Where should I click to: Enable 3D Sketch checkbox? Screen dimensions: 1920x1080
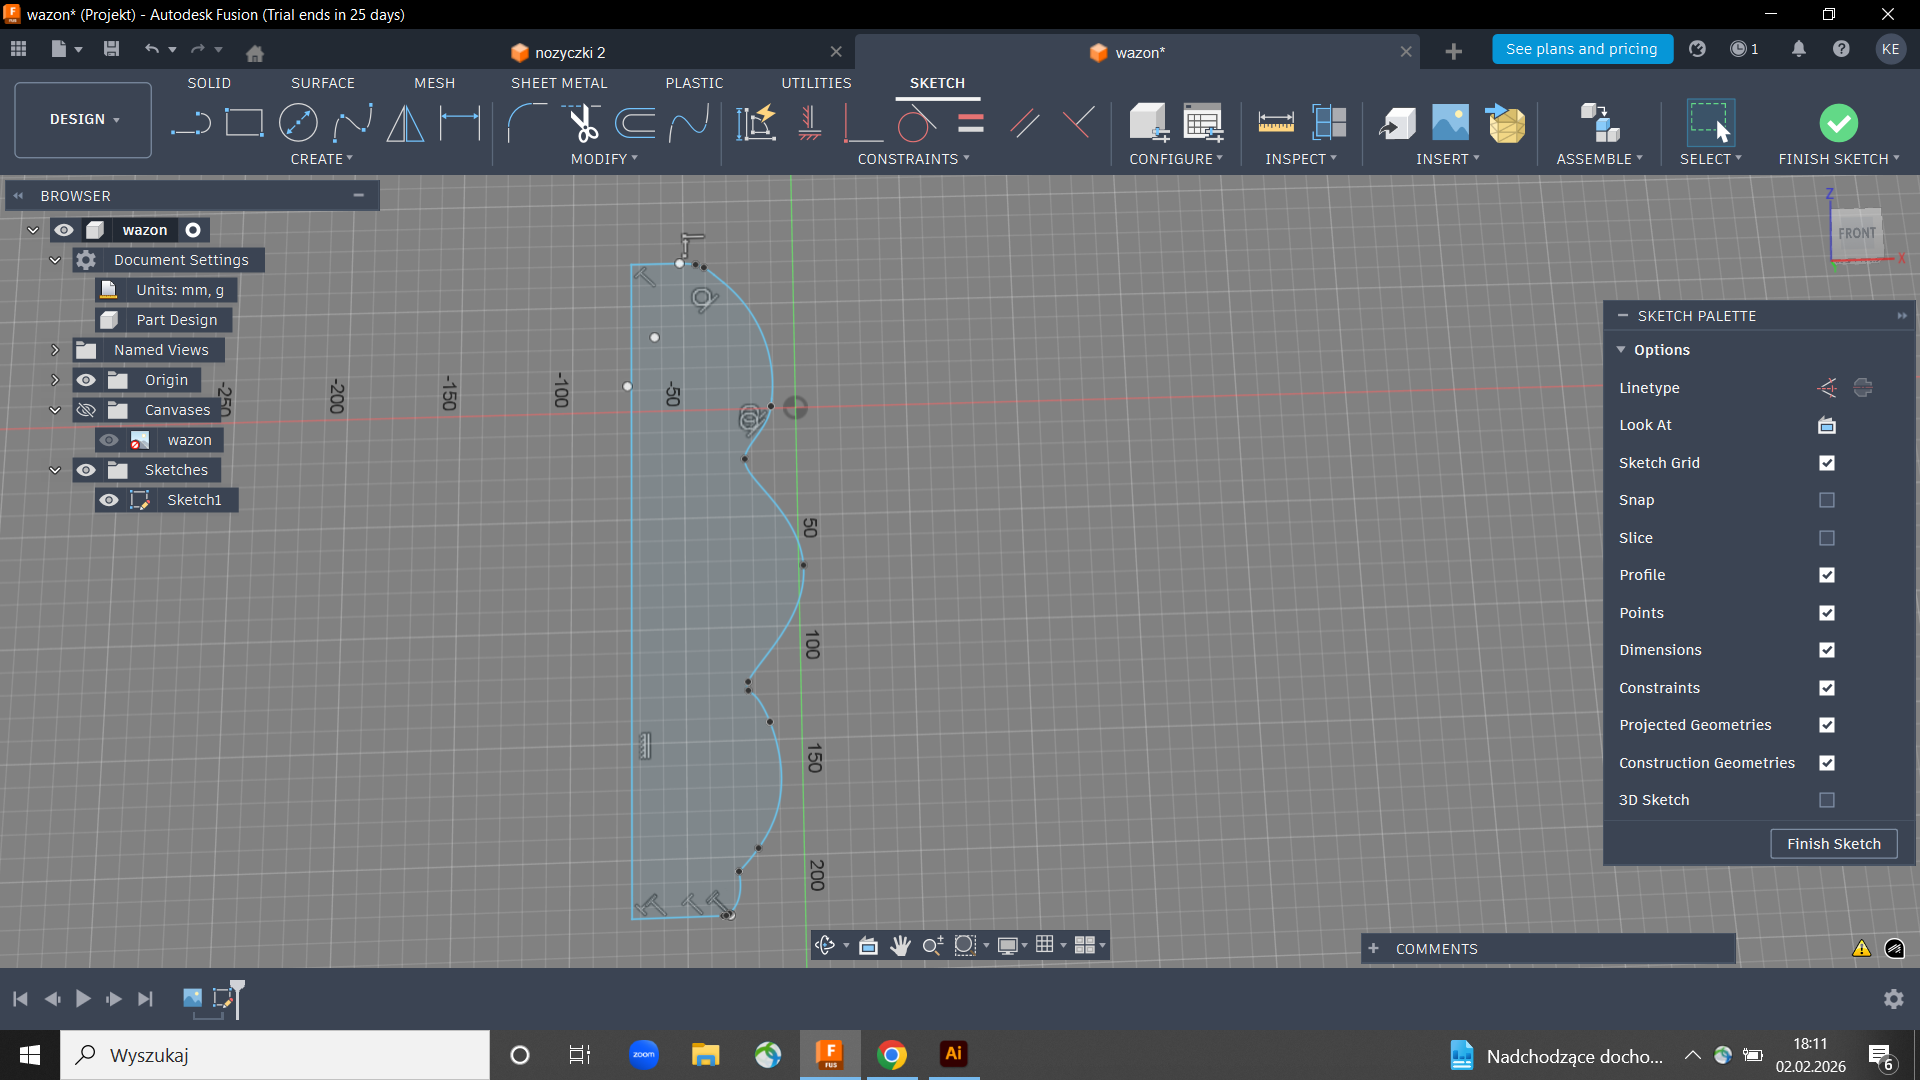[1827, 800]
